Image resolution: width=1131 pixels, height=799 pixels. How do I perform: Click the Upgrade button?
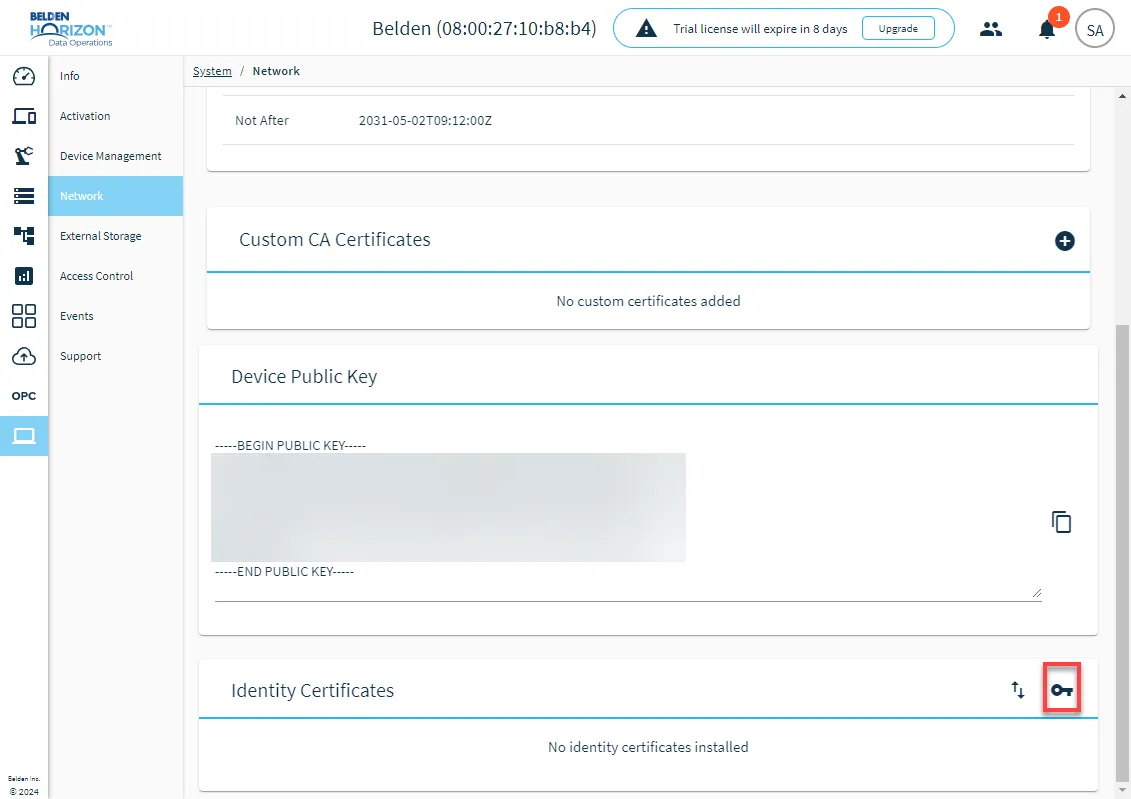click(x=898, y=29)
